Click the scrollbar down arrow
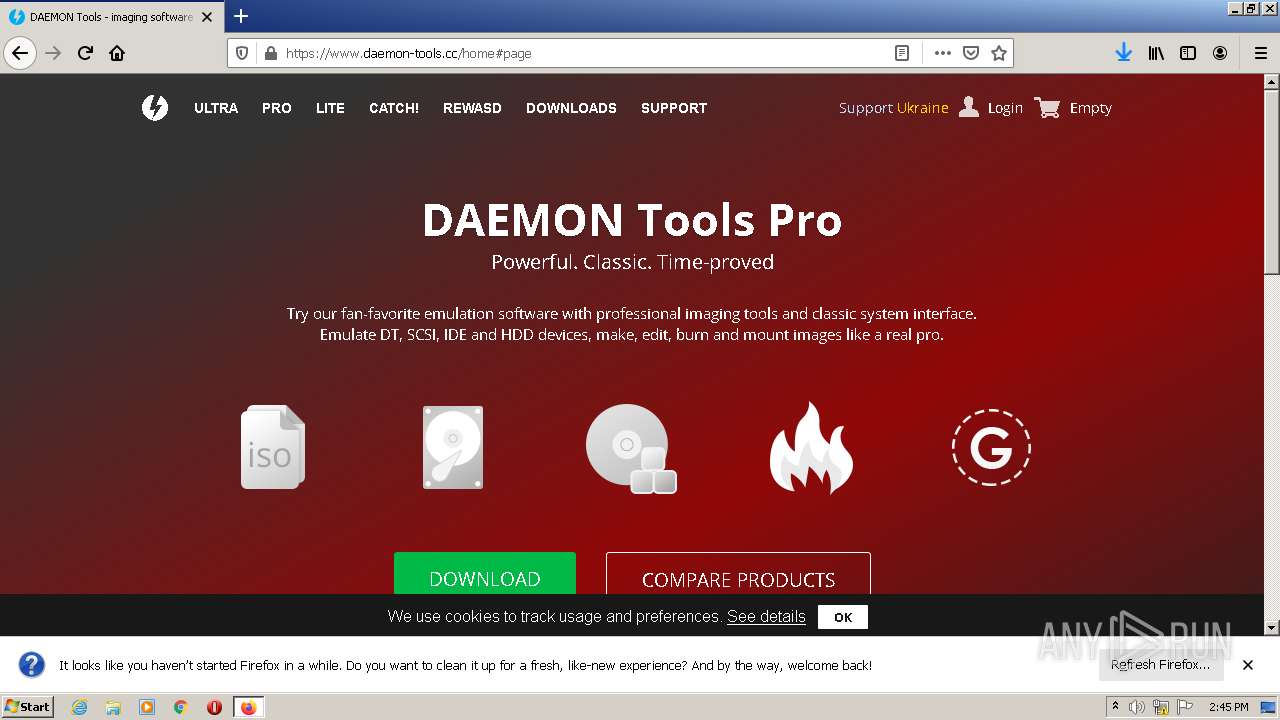The width and height of the screenshot is (1280, 720). (1271, 627)
